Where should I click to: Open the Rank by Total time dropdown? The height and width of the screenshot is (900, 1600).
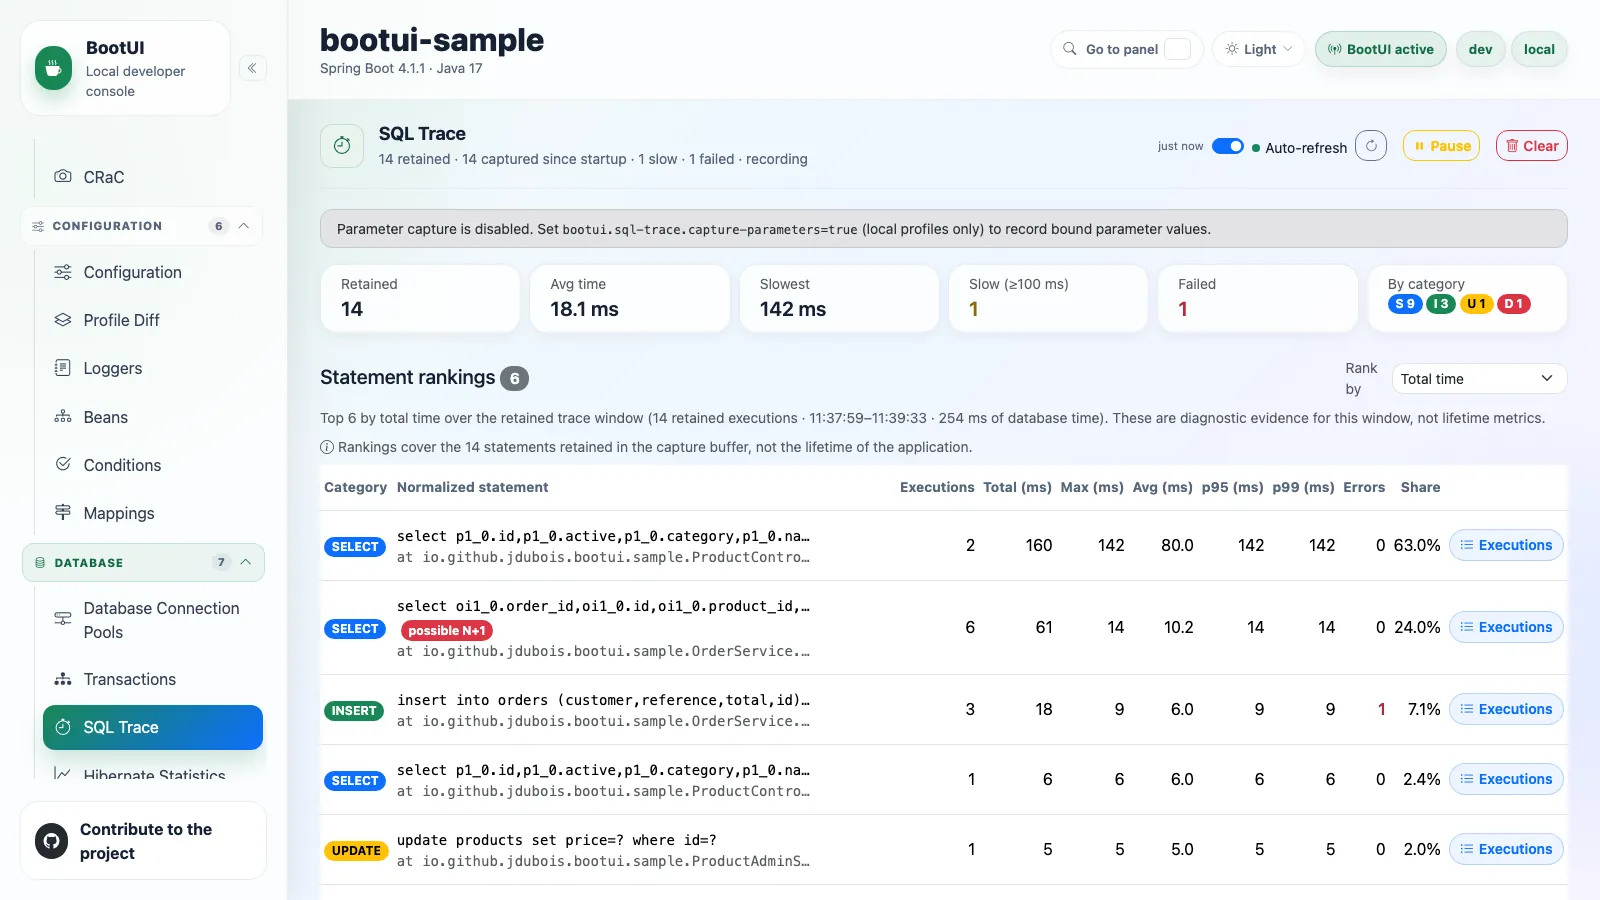pos(1479,379)
